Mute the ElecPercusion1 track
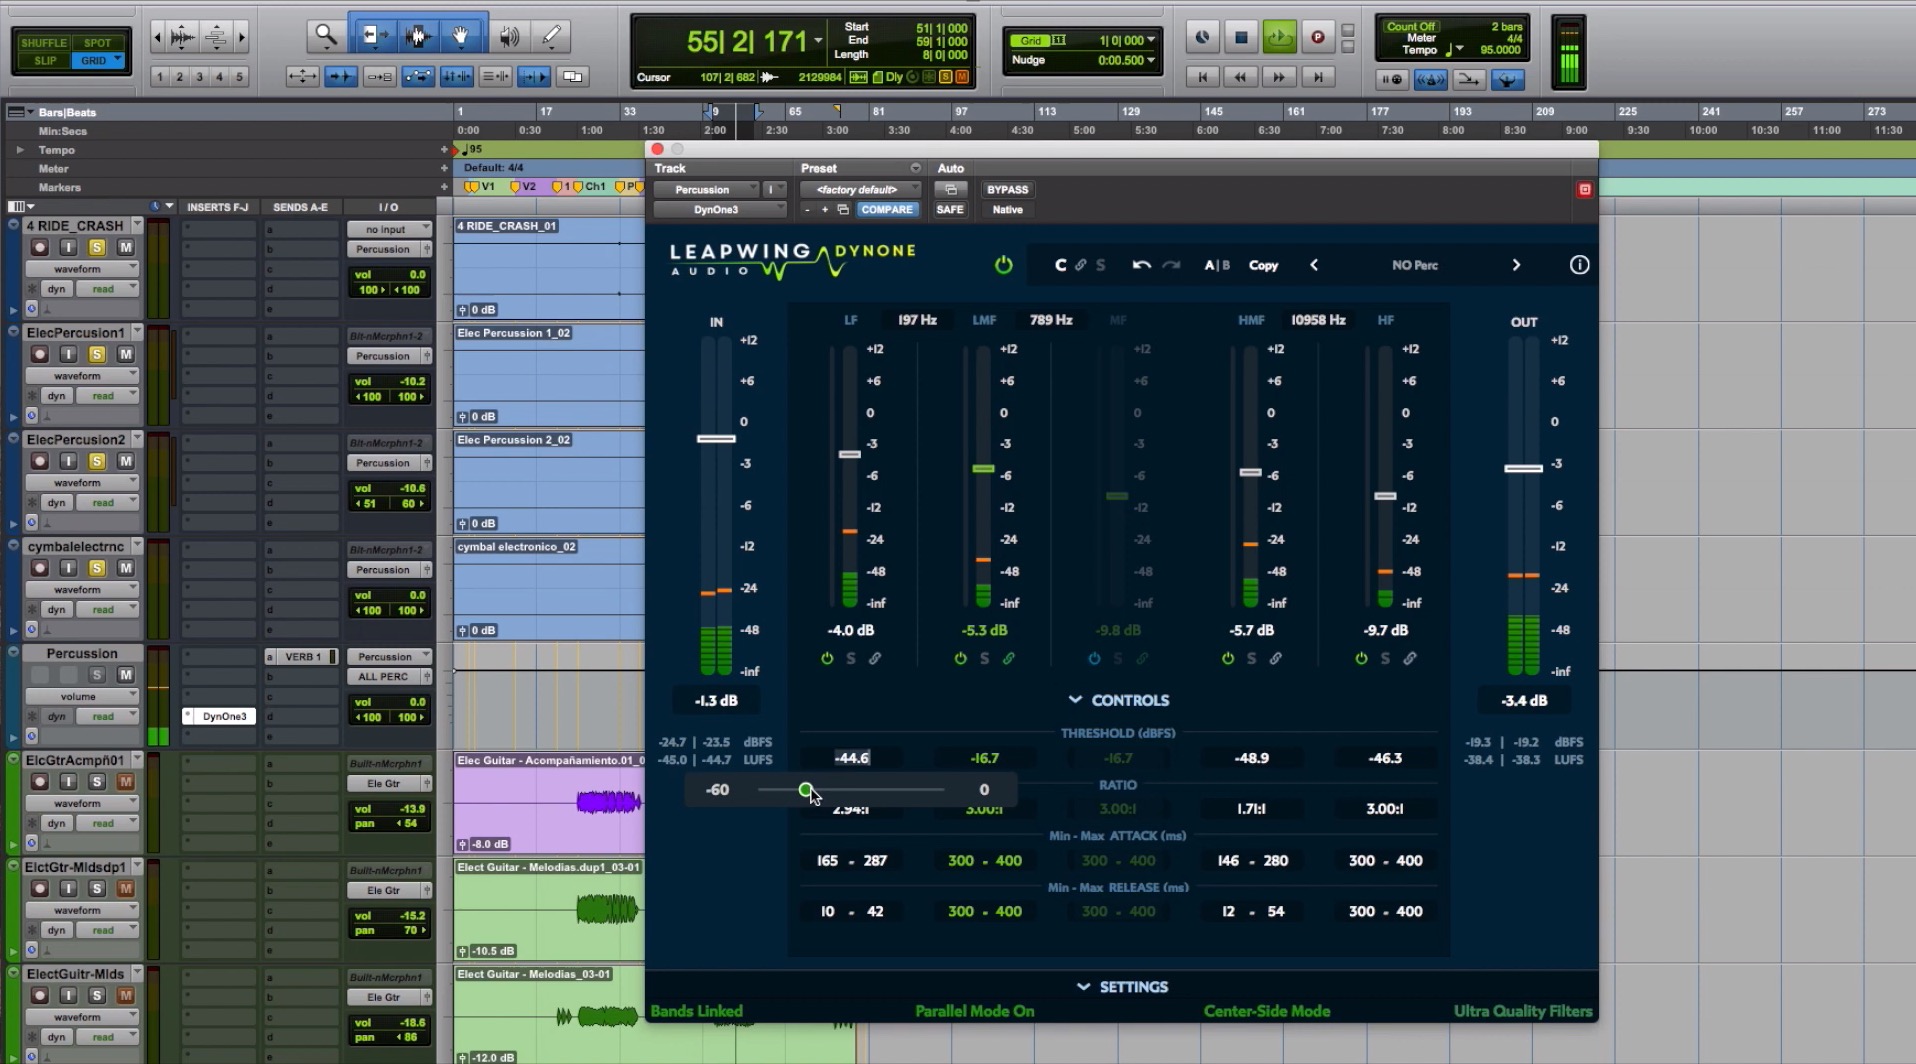This screenshot has height=1064, width=1916. [126, 354]
